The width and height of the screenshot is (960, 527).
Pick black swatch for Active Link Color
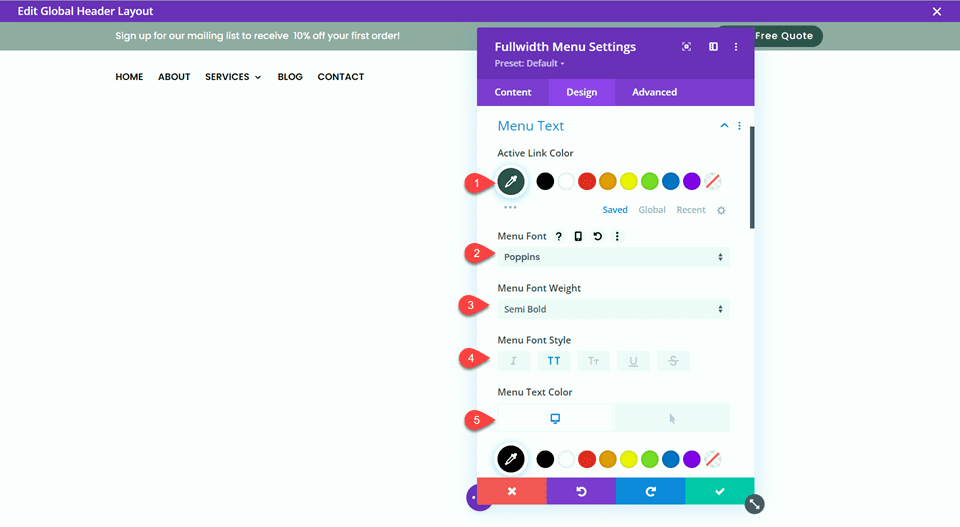(x=545, y=181)
